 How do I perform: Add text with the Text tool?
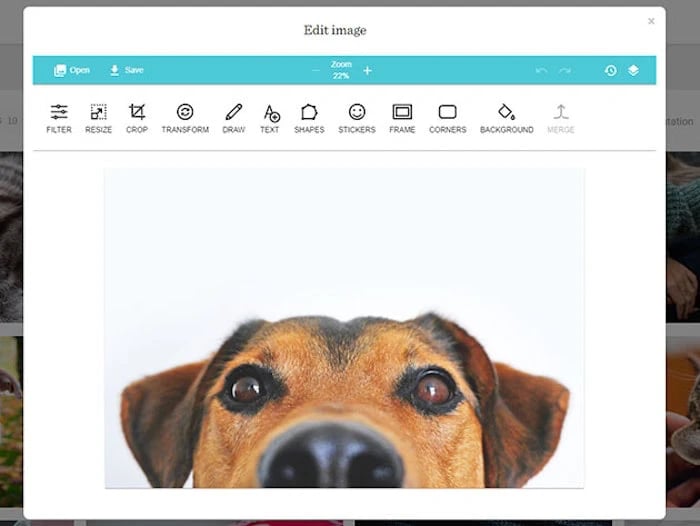[x=270, y=118]
